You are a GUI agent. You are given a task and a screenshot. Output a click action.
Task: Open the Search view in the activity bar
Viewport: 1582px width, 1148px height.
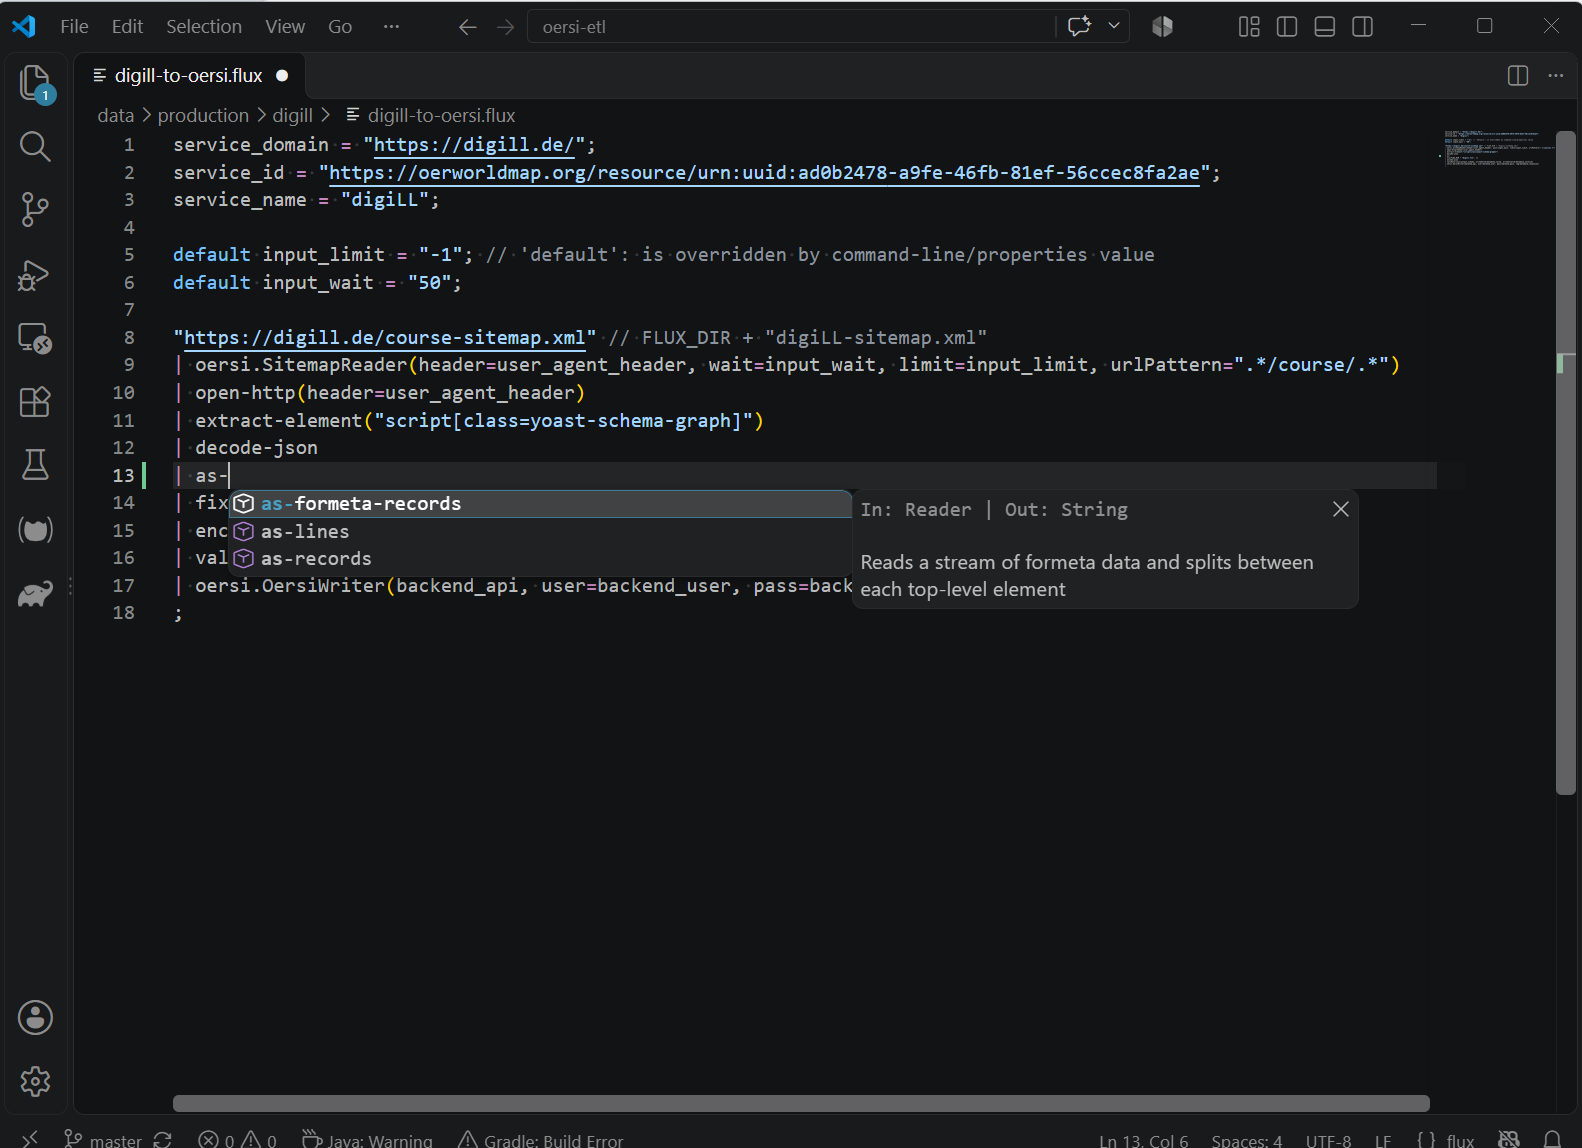click(x=35, y=147)
